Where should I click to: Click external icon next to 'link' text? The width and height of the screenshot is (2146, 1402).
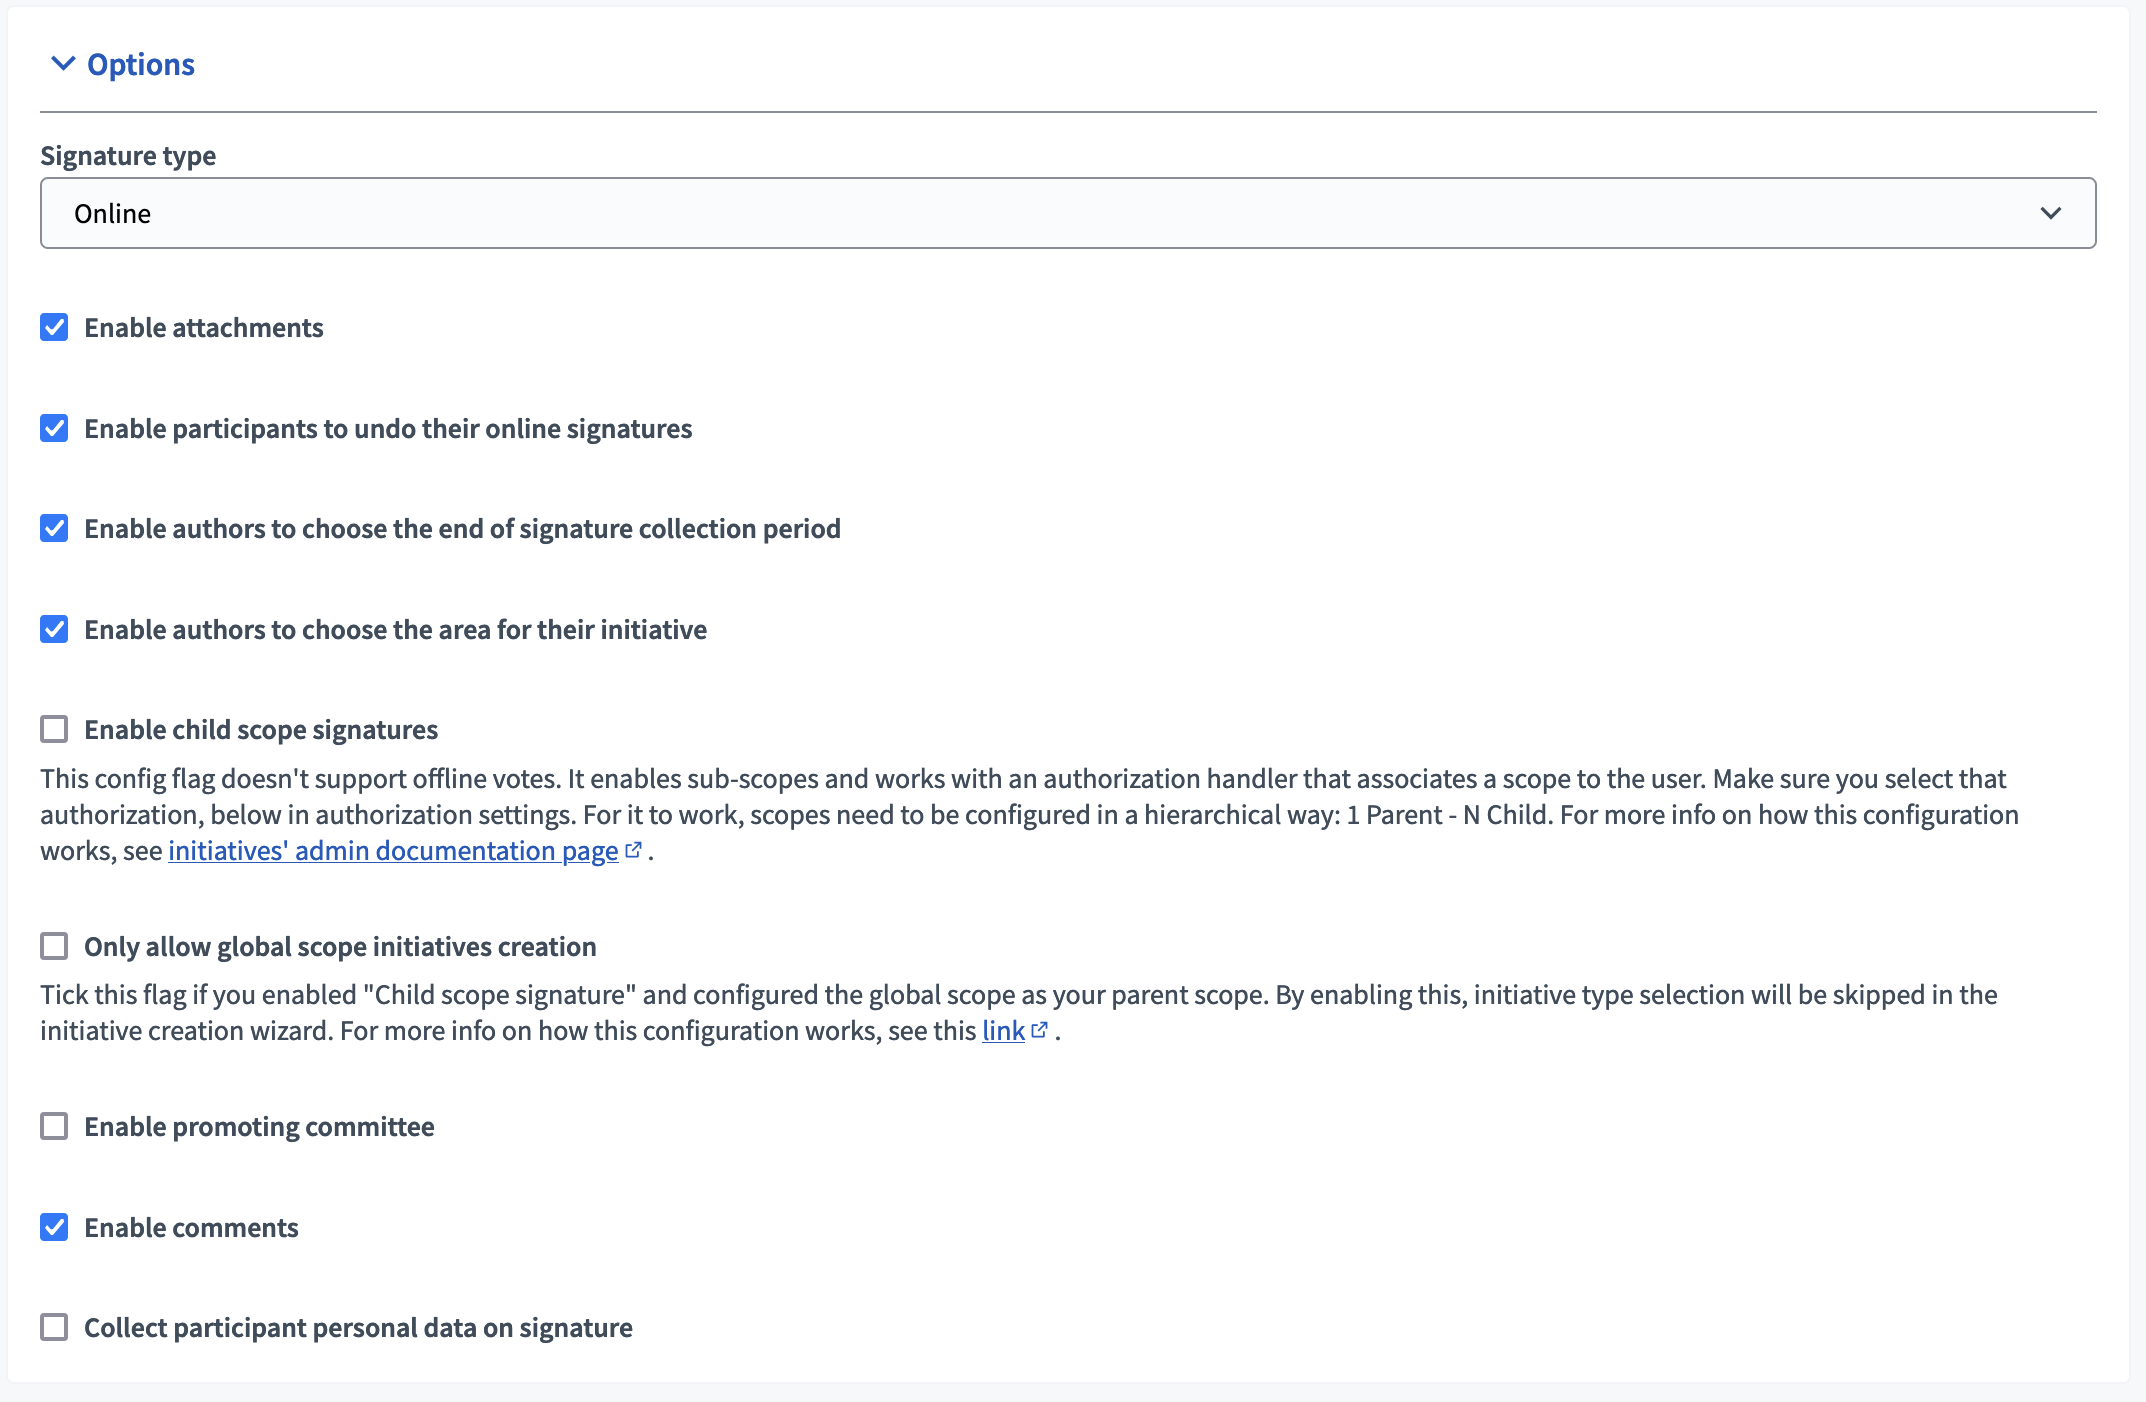1039,1030
